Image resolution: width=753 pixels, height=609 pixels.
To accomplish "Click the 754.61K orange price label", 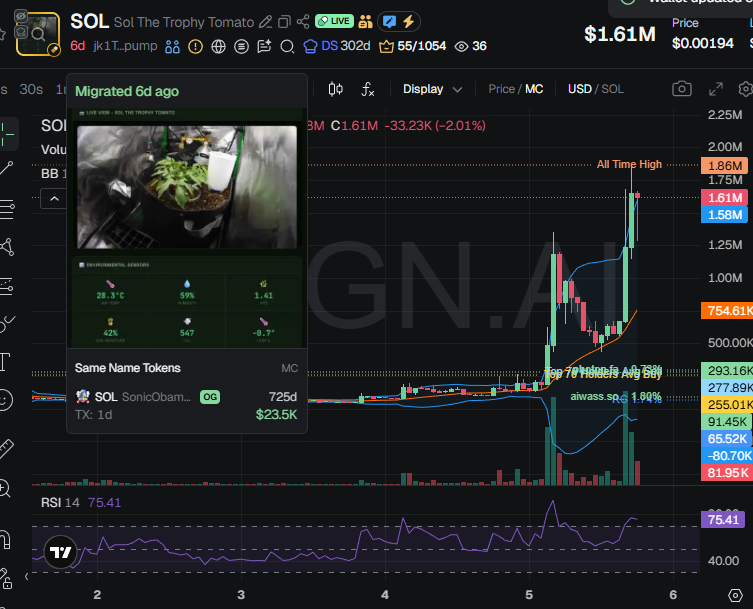I will coord(727,311).
